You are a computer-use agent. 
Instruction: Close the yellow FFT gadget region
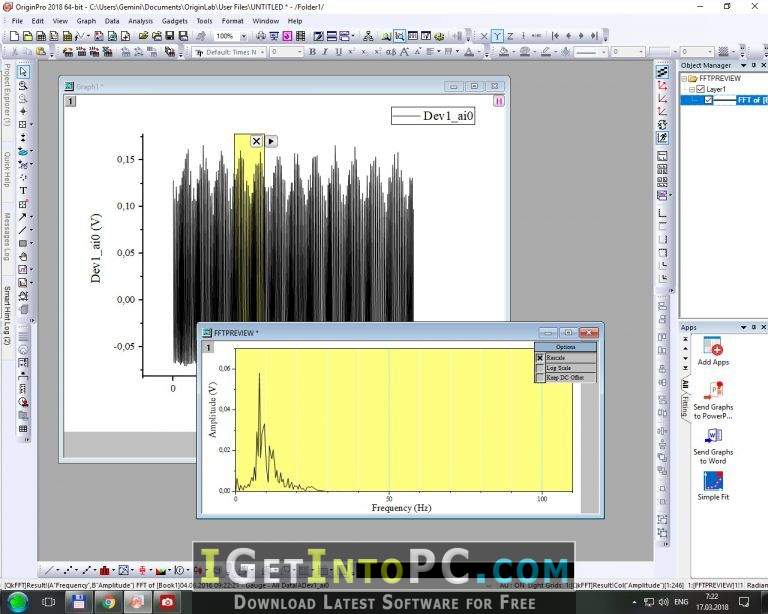[256, 142]
